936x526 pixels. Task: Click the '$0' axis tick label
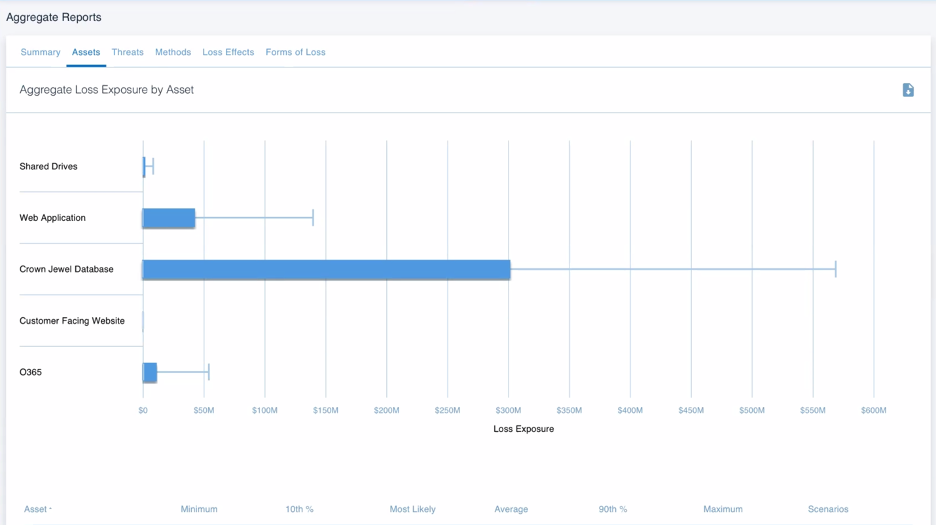[143, 410]
